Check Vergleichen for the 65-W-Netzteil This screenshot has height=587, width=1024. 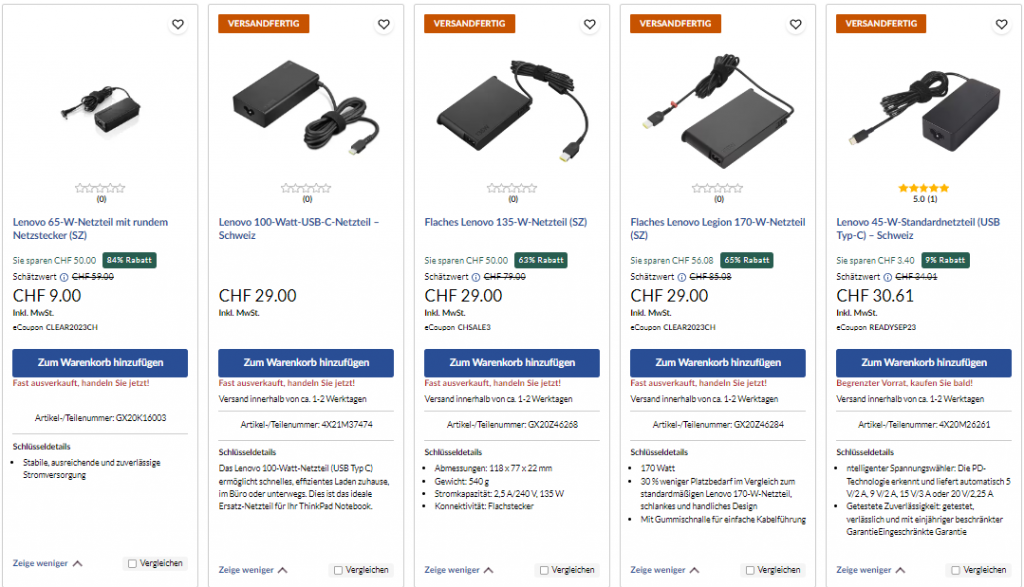(x=132, y=564)
